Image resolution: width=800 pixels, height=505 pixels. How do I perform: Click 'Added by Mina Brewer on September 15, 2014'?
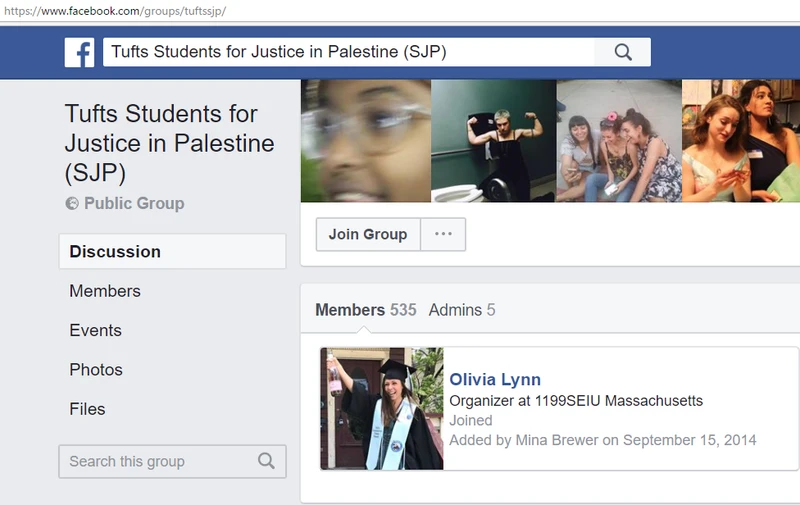click(x=603, y=440)
